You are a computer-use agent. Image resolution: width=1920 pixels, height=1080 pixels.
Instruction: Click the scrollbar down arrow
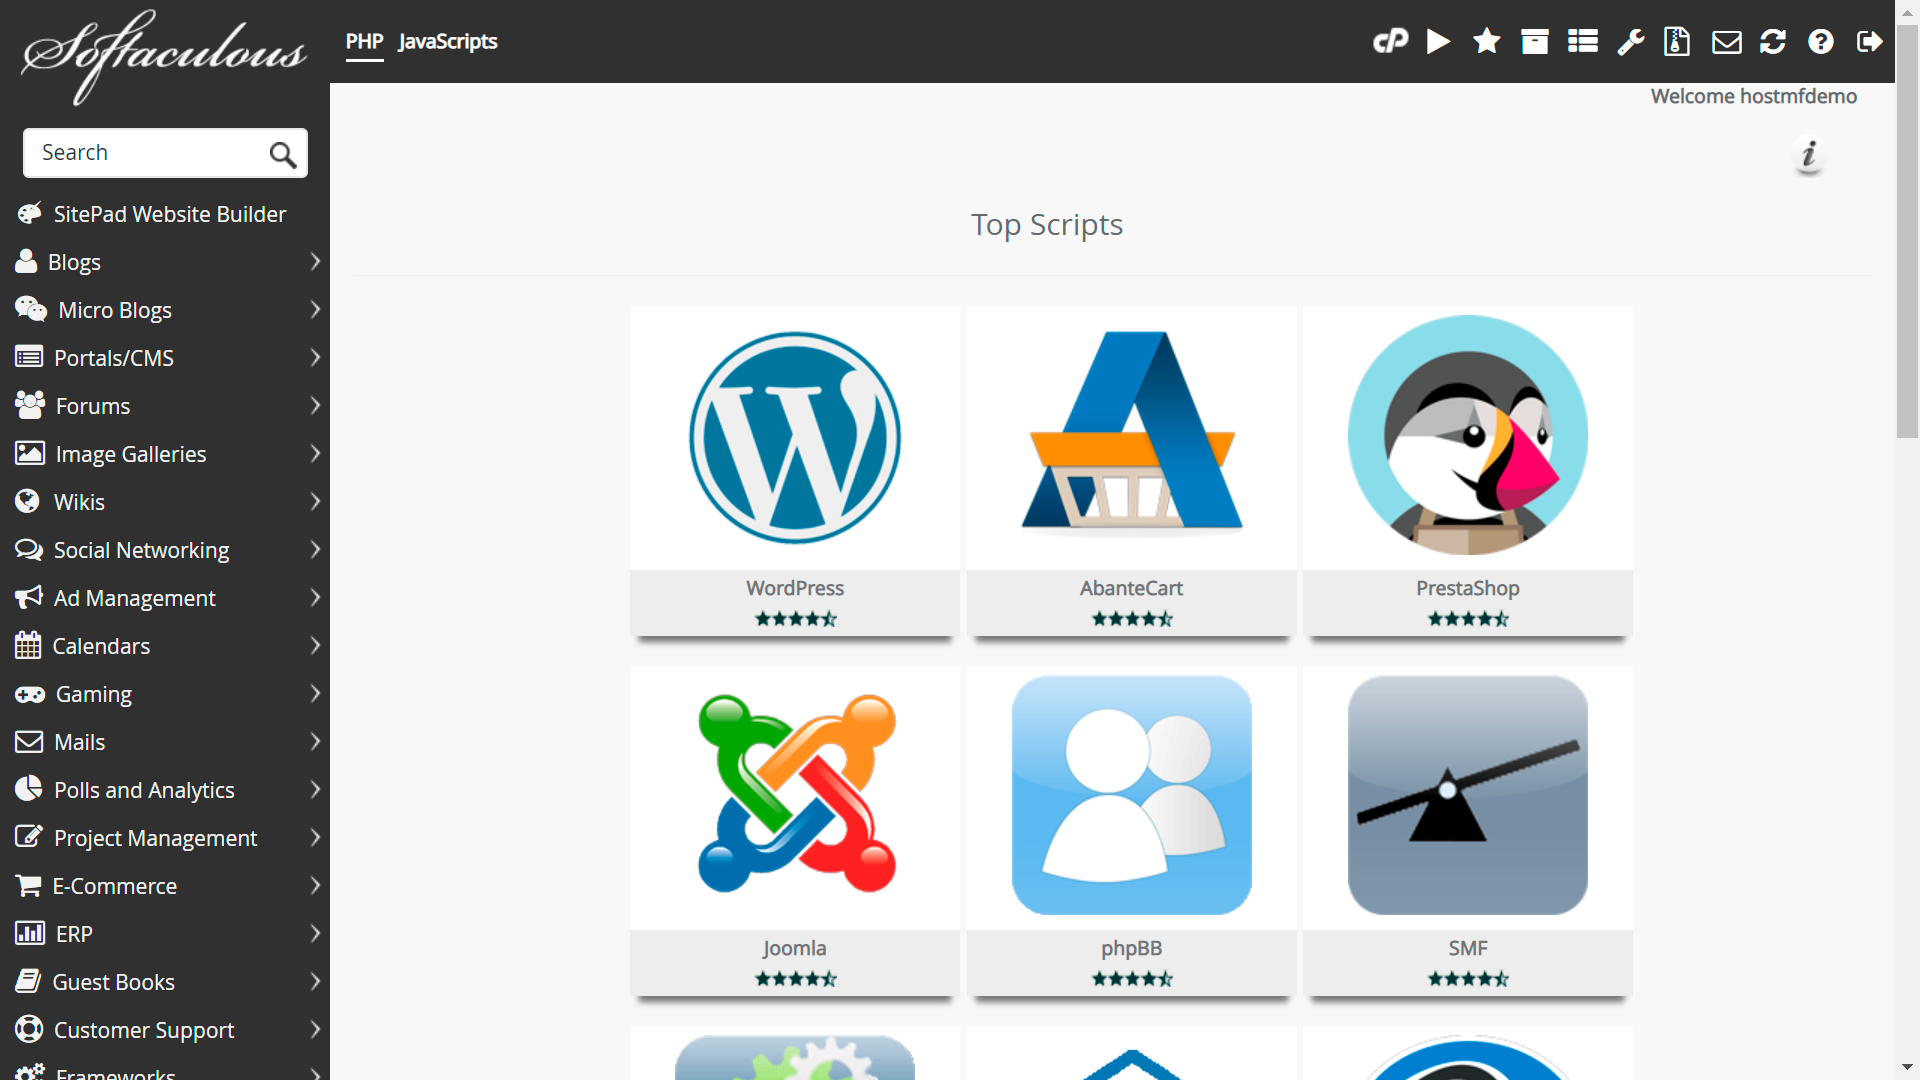tap(1907, 1067)
